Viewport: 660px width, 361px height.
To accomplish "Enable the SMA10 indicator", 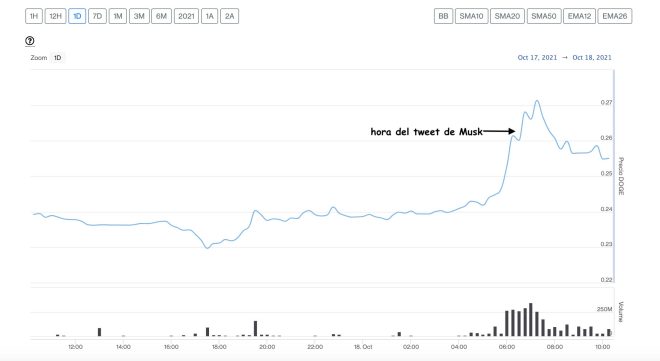I will click(x=471, y=16).
